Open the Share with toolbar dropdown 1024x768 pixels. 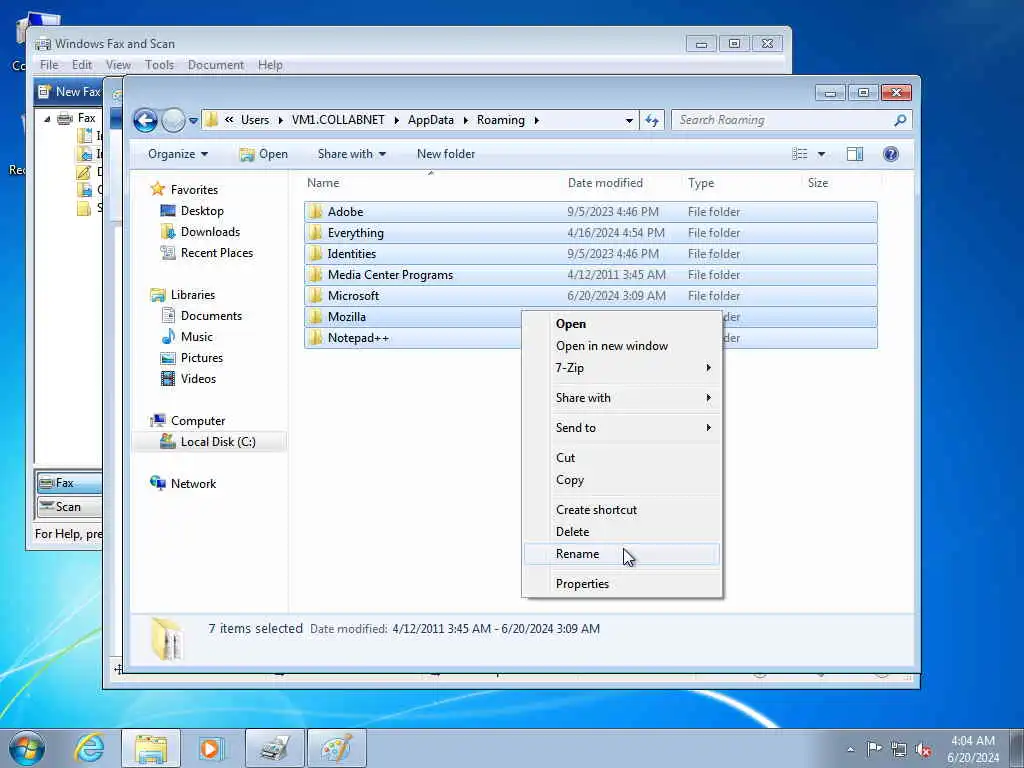(351, 154)
